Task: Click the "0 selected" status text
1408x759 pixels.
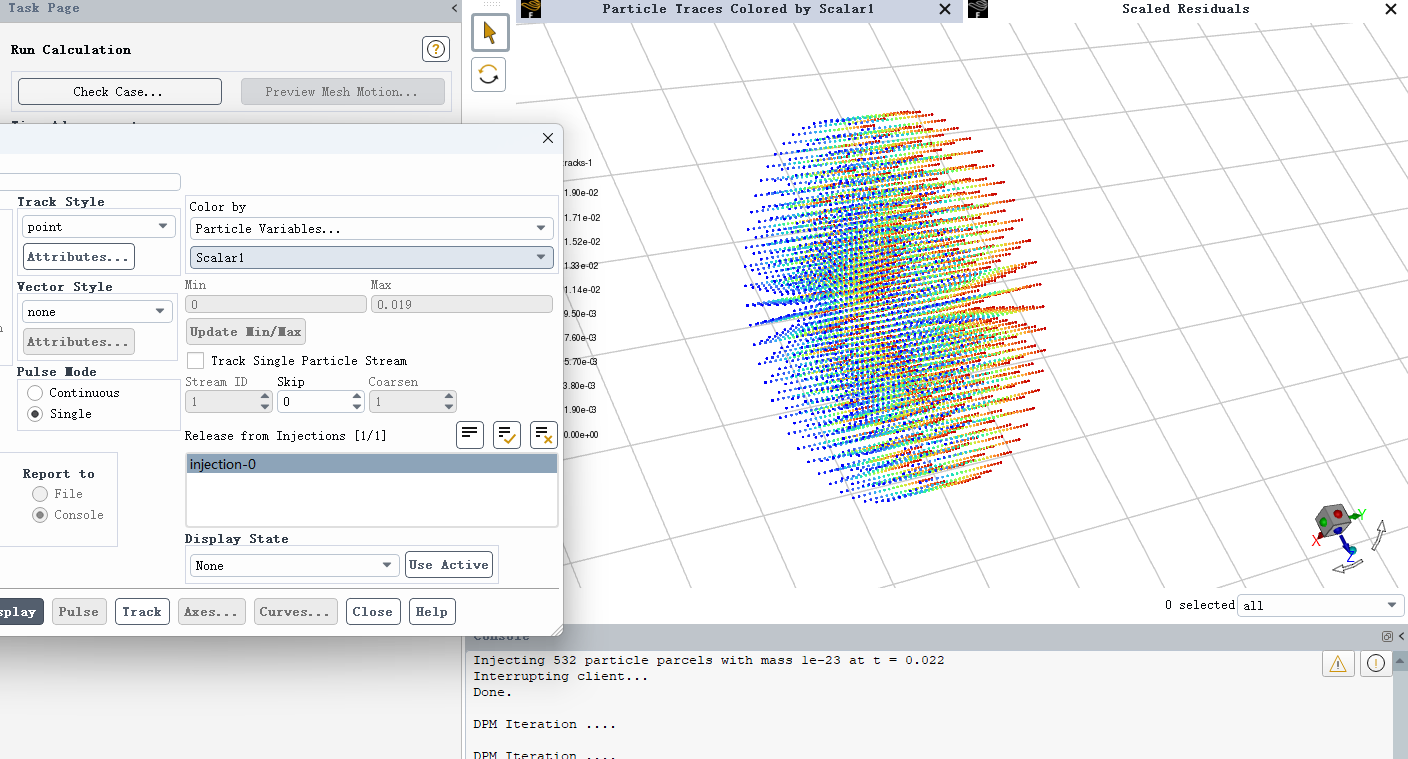Action: click(1200, 605)
